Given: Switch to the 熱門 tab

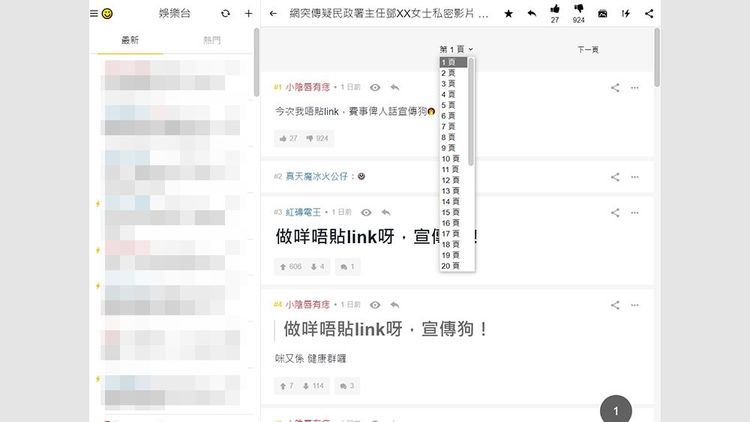Looking at the screenshot, I should pos(211,40).
